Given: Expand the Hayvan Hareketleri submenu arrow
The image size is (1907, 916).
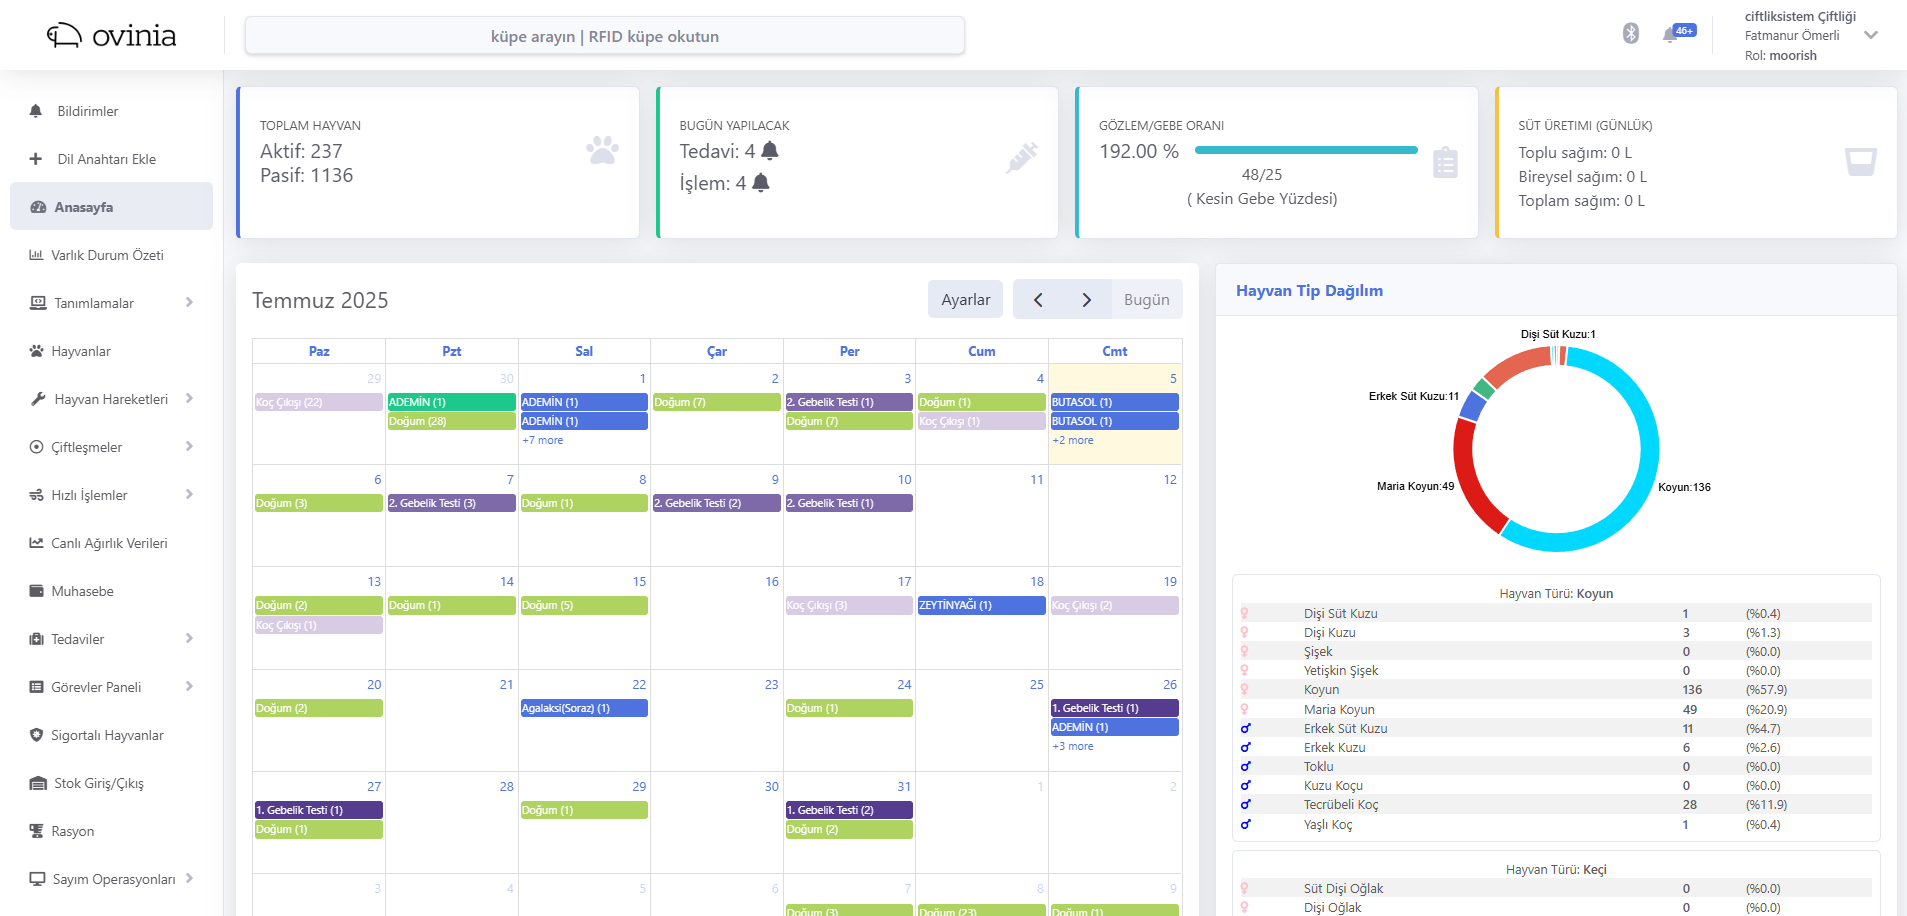Looking at the screenshot, I should coord(189,398).
